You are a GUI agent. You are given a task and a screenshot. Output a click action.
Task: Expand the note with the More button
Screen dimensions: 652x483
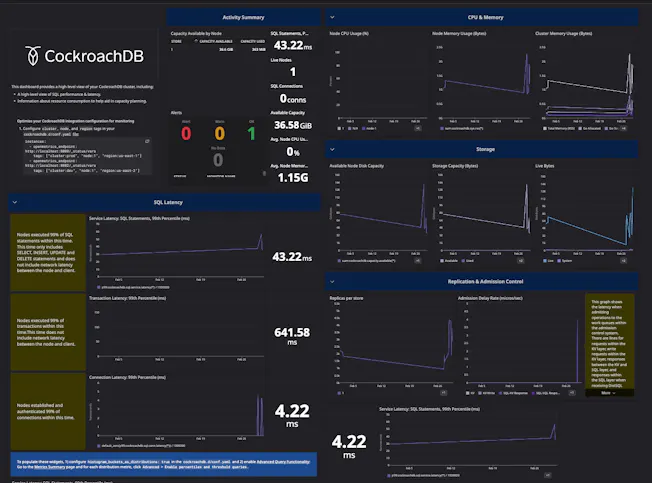pyautogui.click(x=608, y=393)
